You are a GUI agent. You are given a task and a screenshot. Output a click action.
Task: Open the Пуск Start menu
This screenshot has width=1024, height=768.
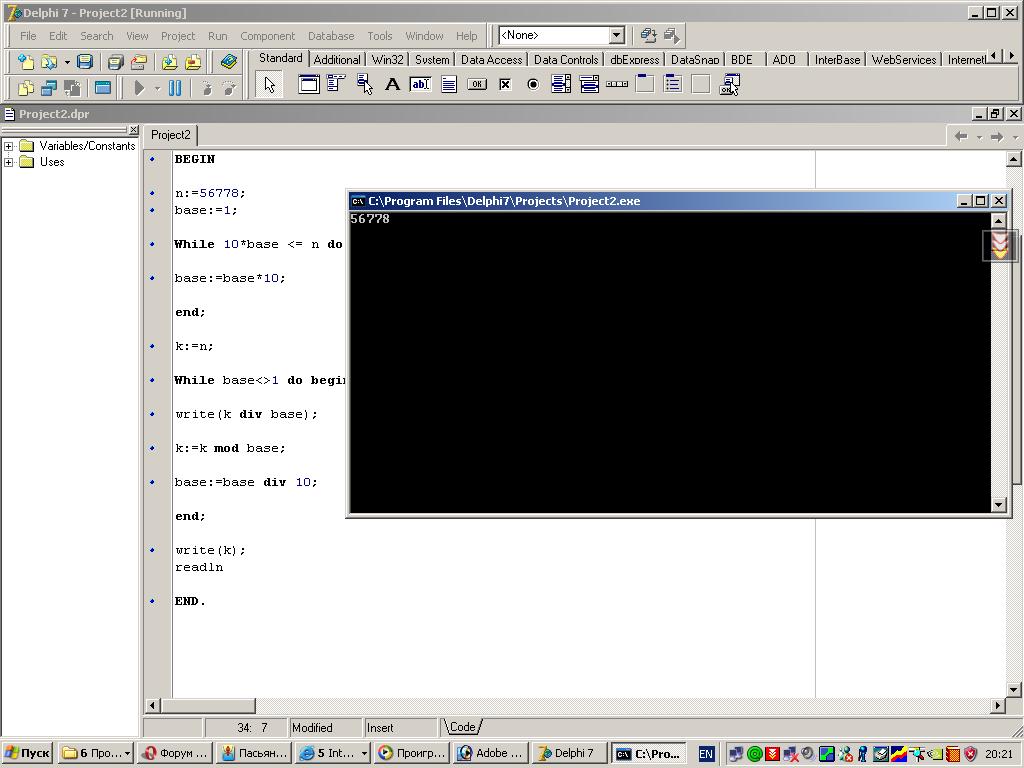27,753
